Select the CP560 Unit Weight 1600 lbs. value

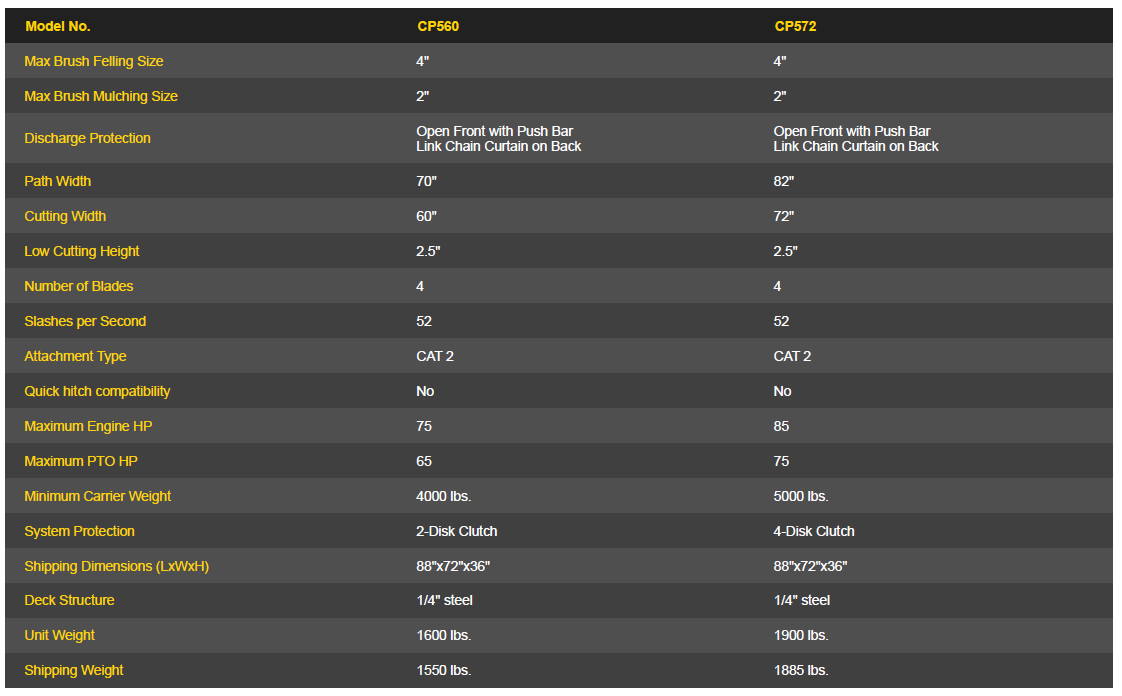pyautogui.click(x=444, y=635)
